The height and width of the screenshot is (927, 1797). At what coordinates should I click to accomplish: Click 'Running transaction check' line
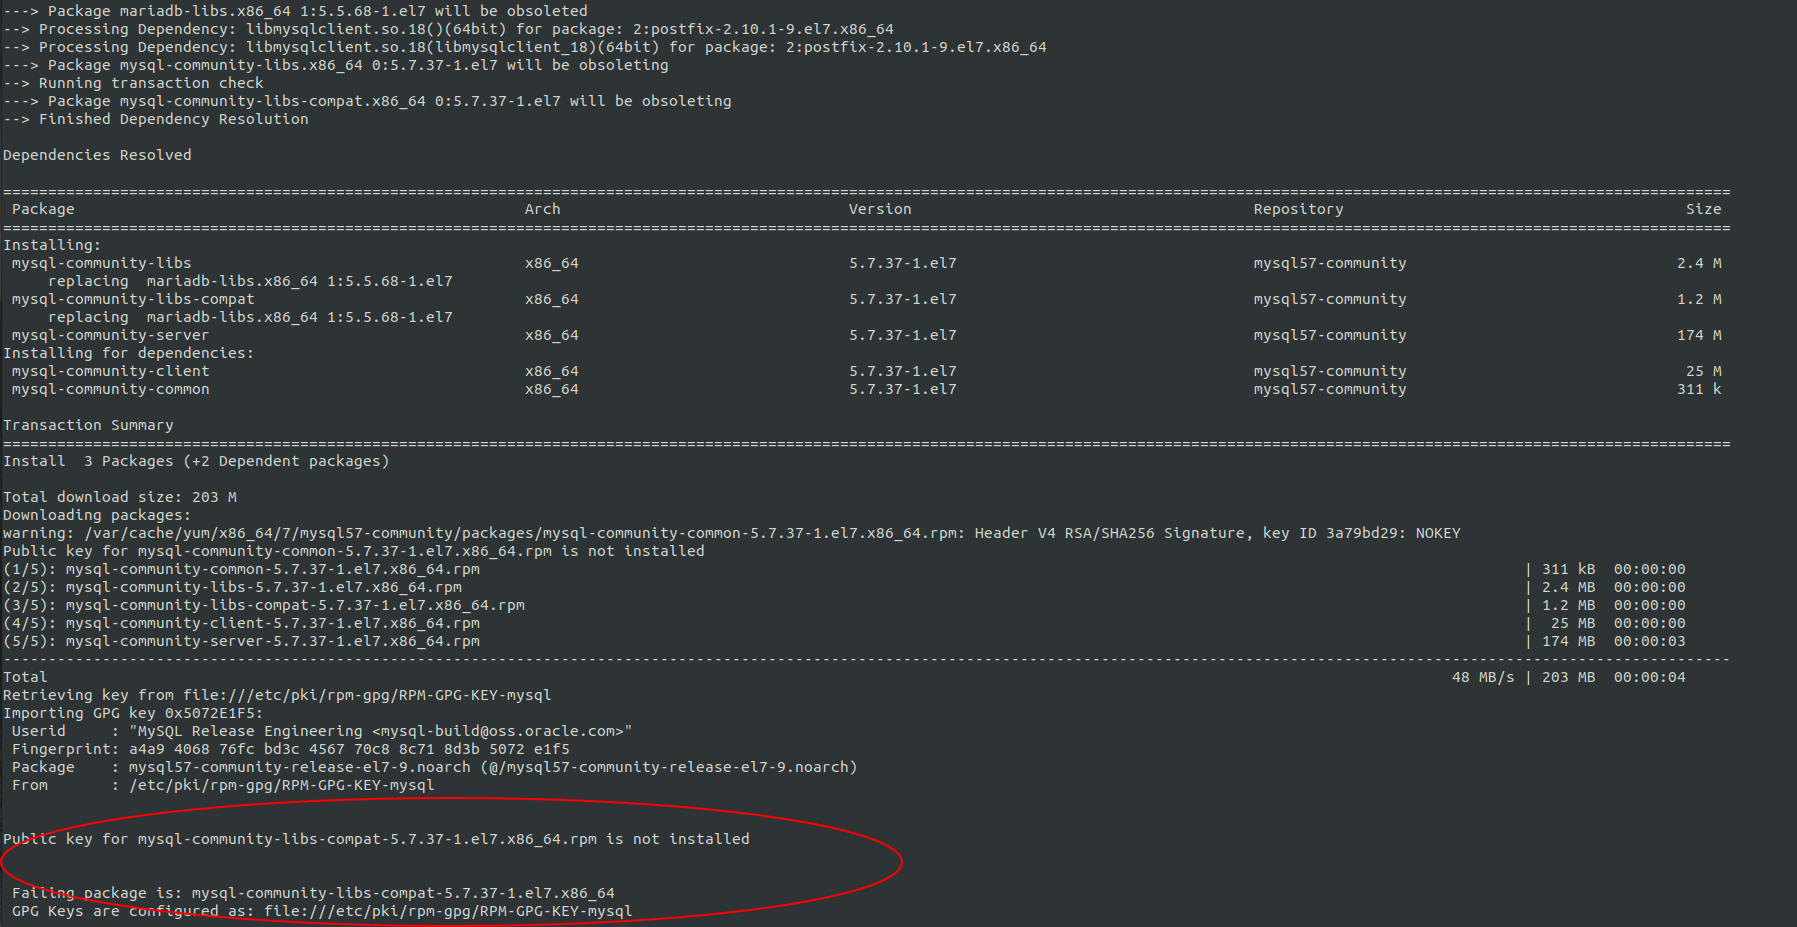click(x=133, y=83)
